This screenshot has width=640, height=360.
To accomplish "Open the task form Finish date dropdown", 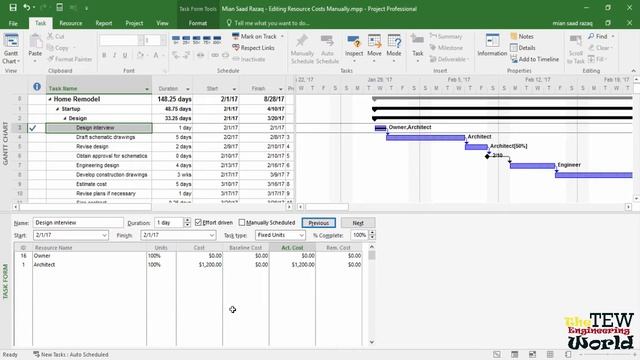I will click(211, 235).
